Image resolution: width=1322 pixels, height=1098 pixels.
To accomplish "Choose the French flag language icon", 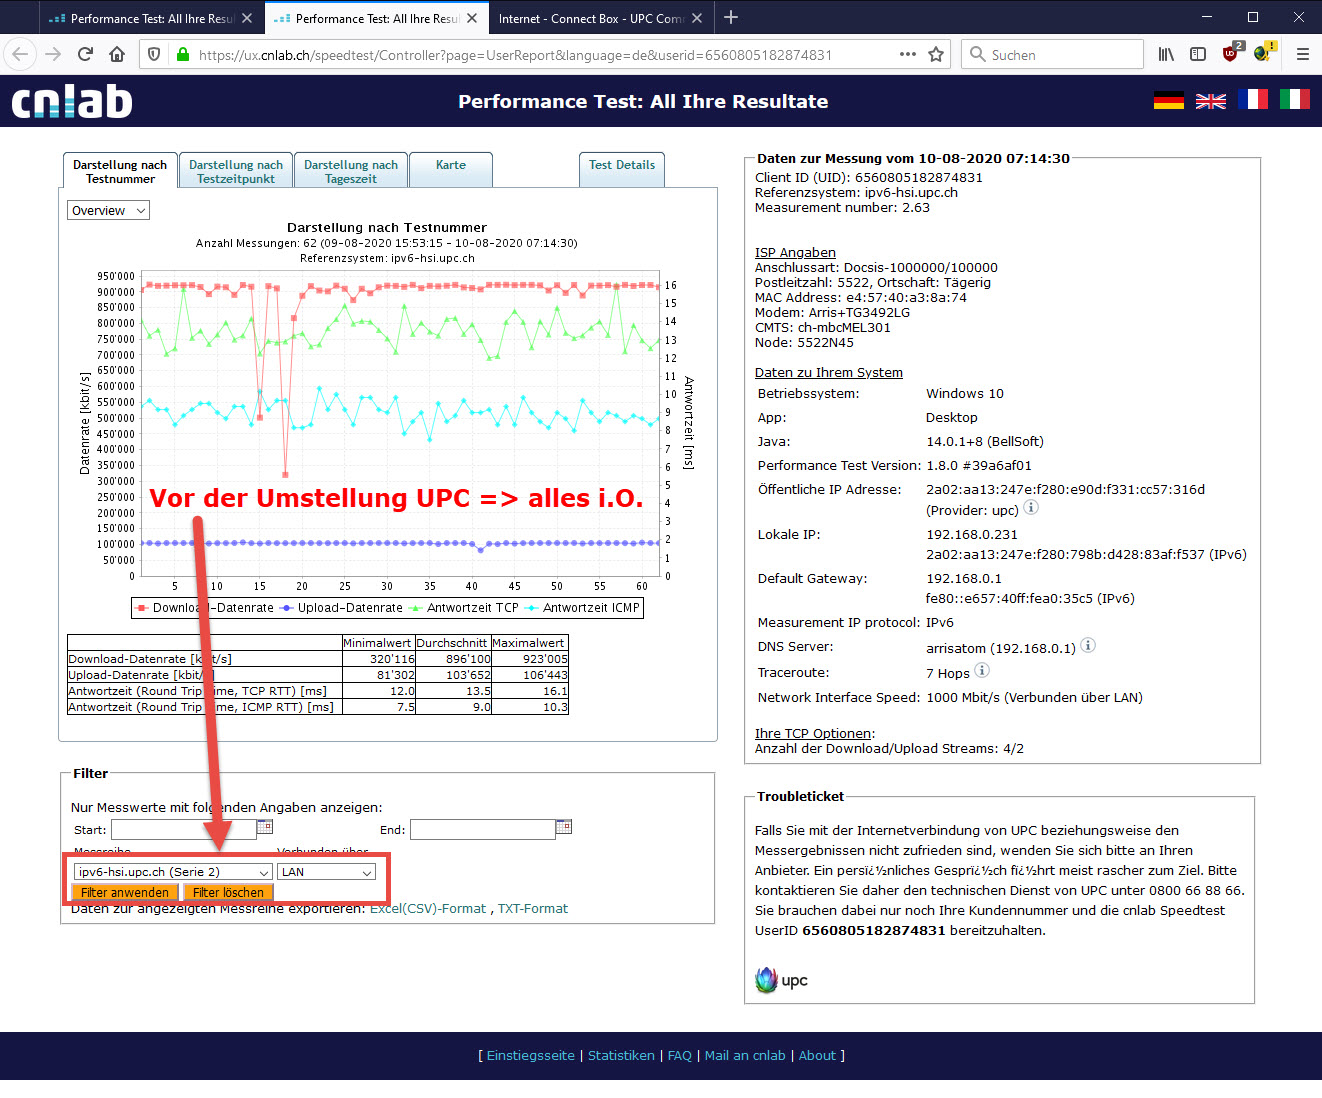I will tap(1252, 100).
